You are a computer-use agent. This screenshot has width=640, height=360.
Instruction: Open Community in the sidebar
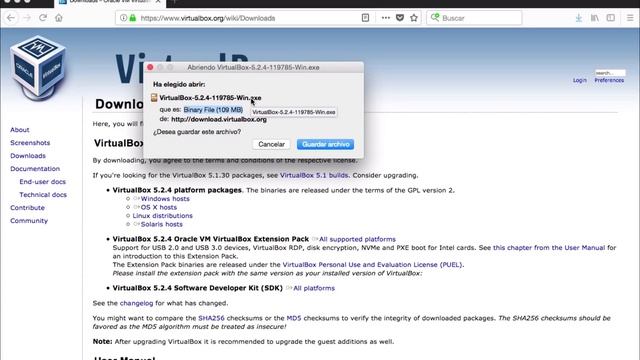pos(29,221)
